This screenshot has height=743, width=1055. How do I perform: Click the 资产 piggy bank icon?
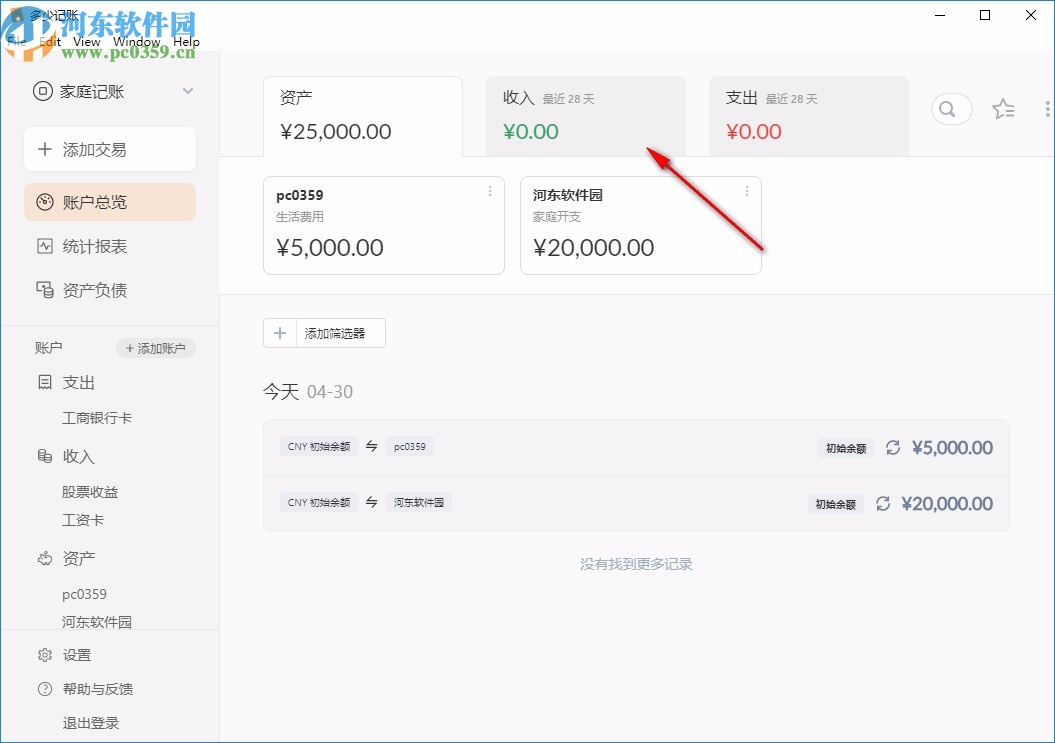(44, 558)
